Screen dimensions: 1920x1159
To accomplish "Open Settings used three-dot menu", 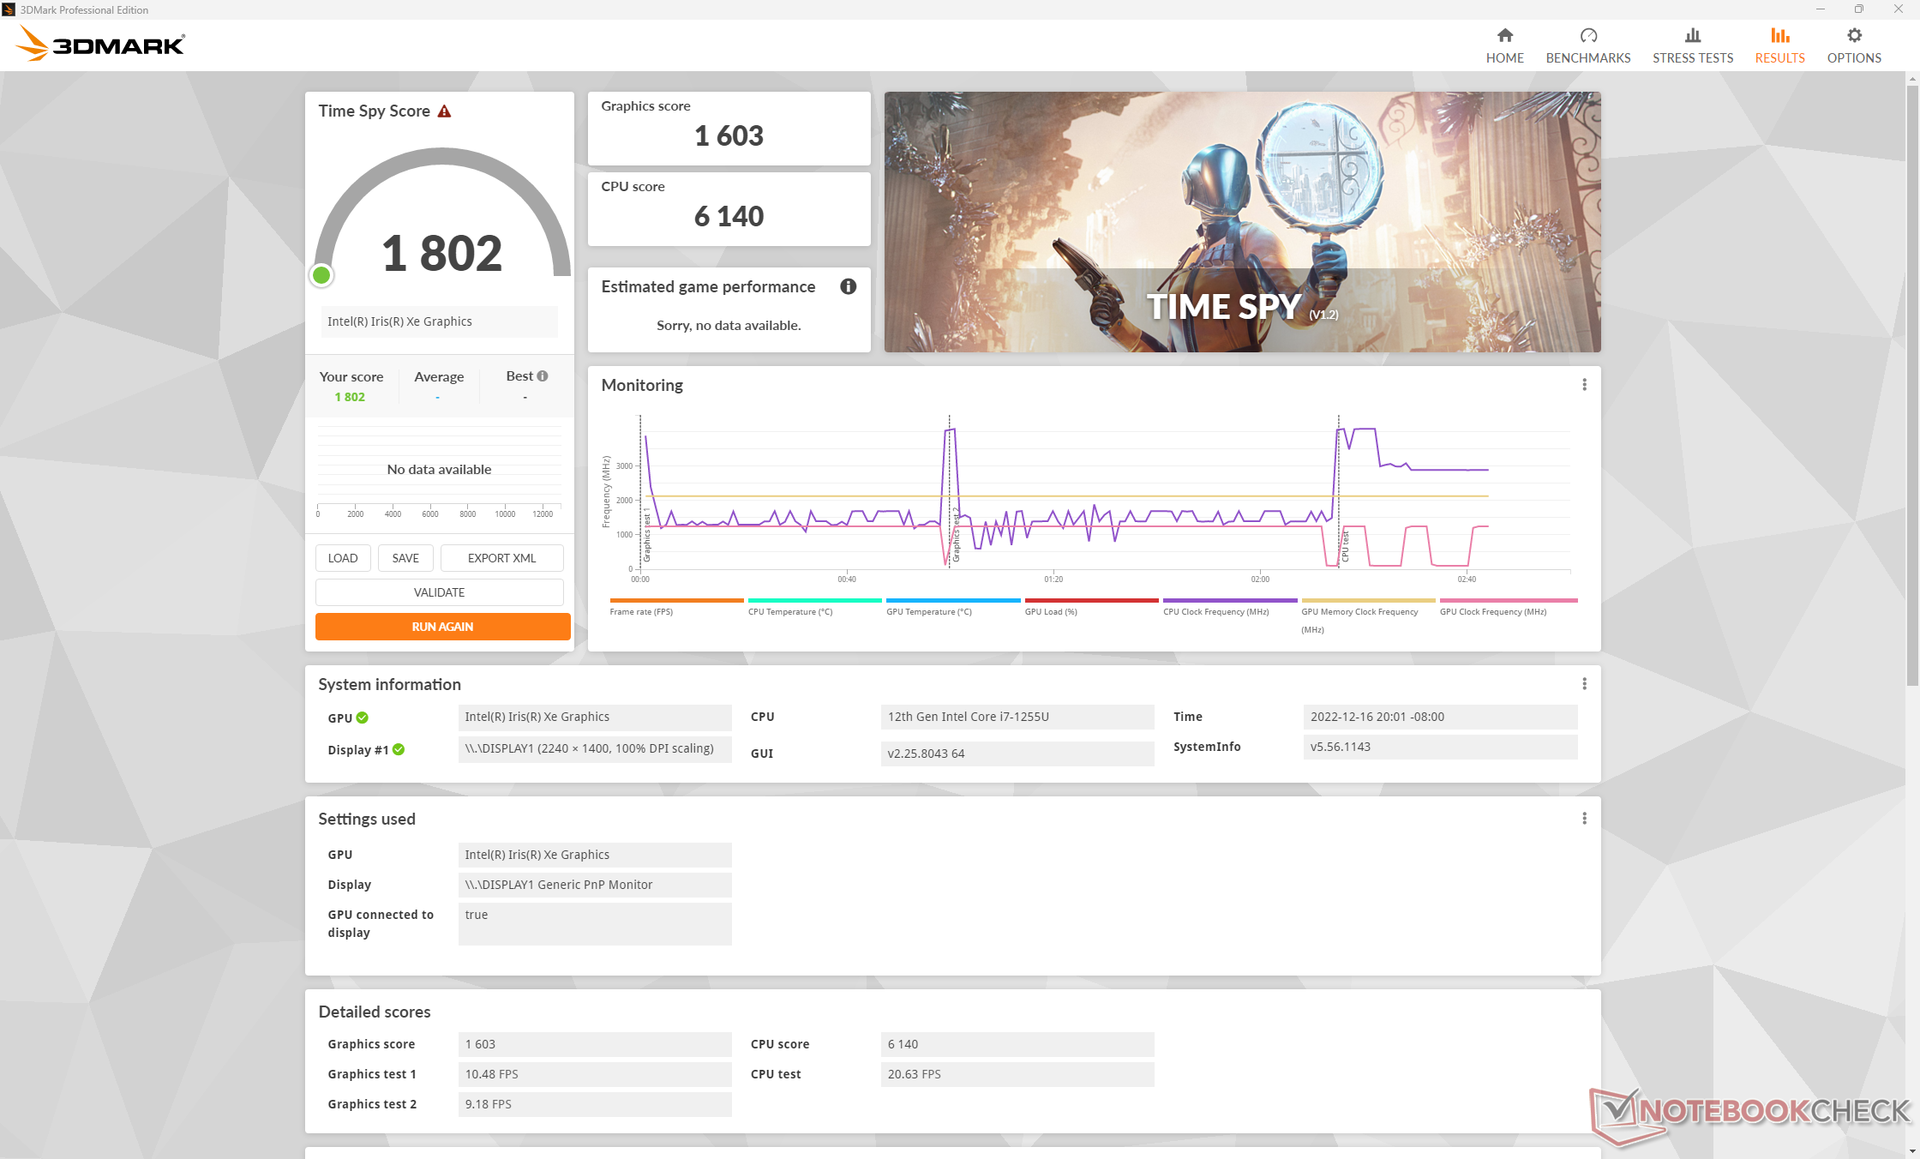I will [x=1584, y=819].
